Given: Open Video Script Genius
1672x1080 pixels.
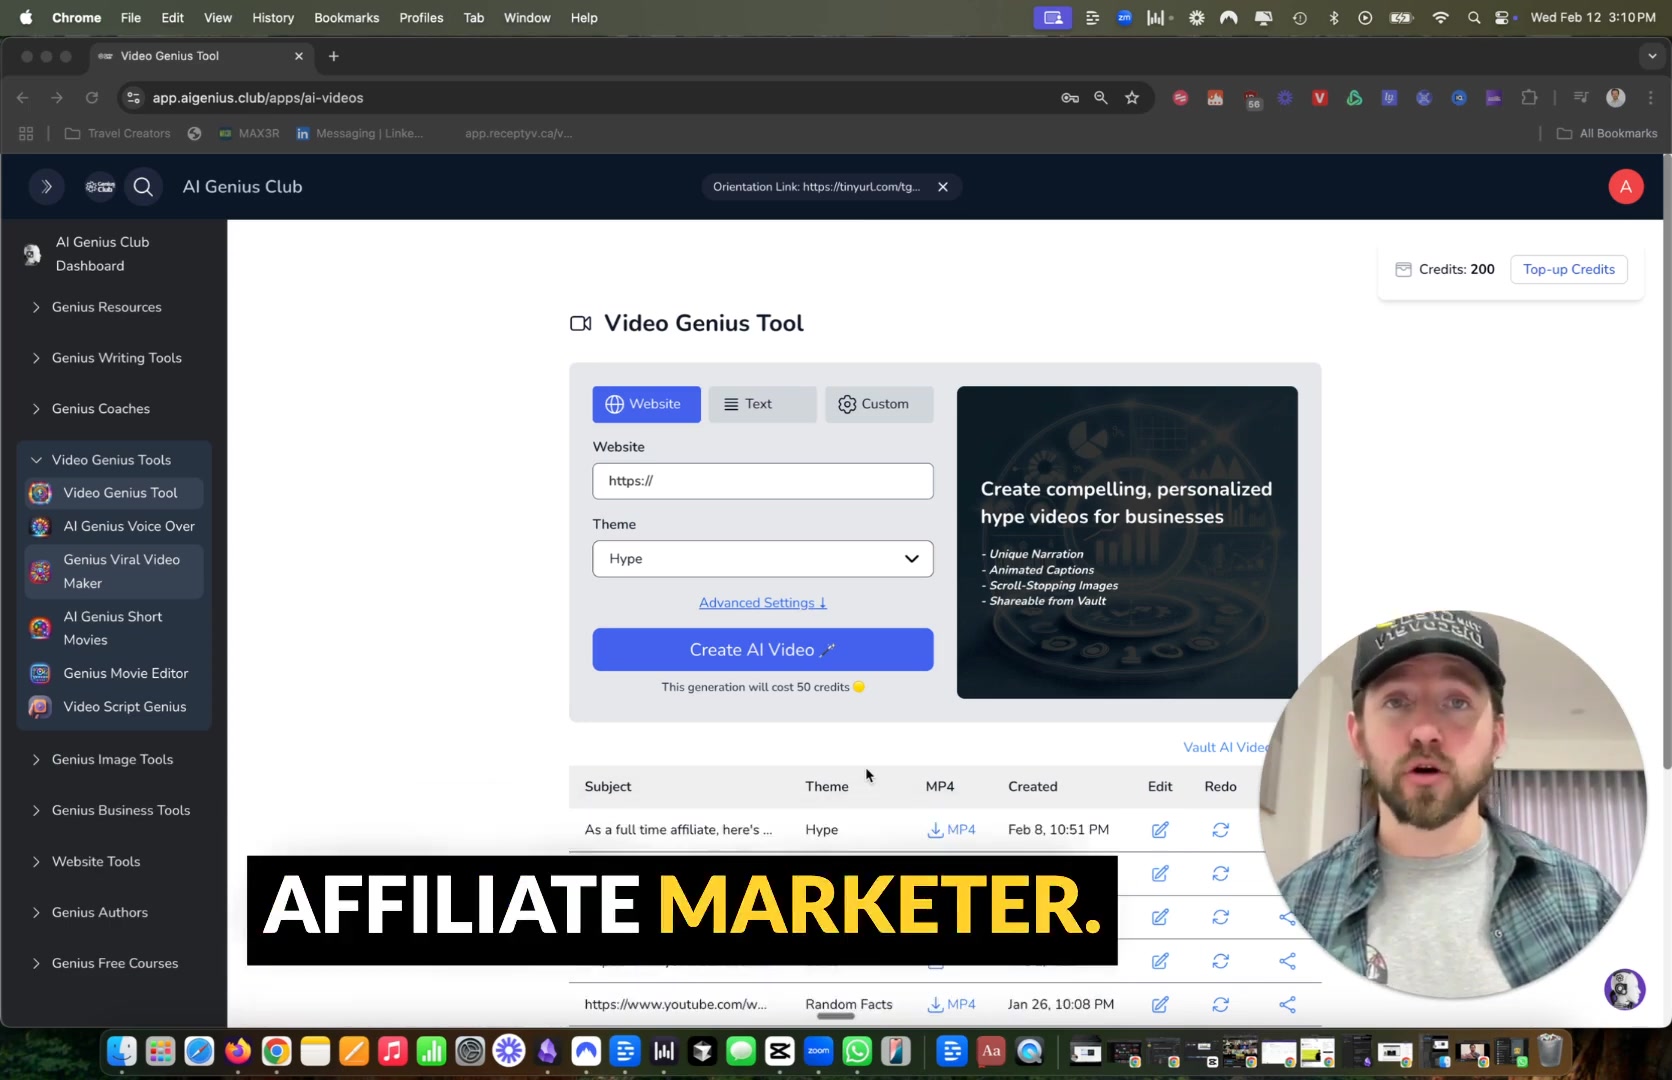Looking at the screenshot, I should pyautogui.click(x=115, y=707).
